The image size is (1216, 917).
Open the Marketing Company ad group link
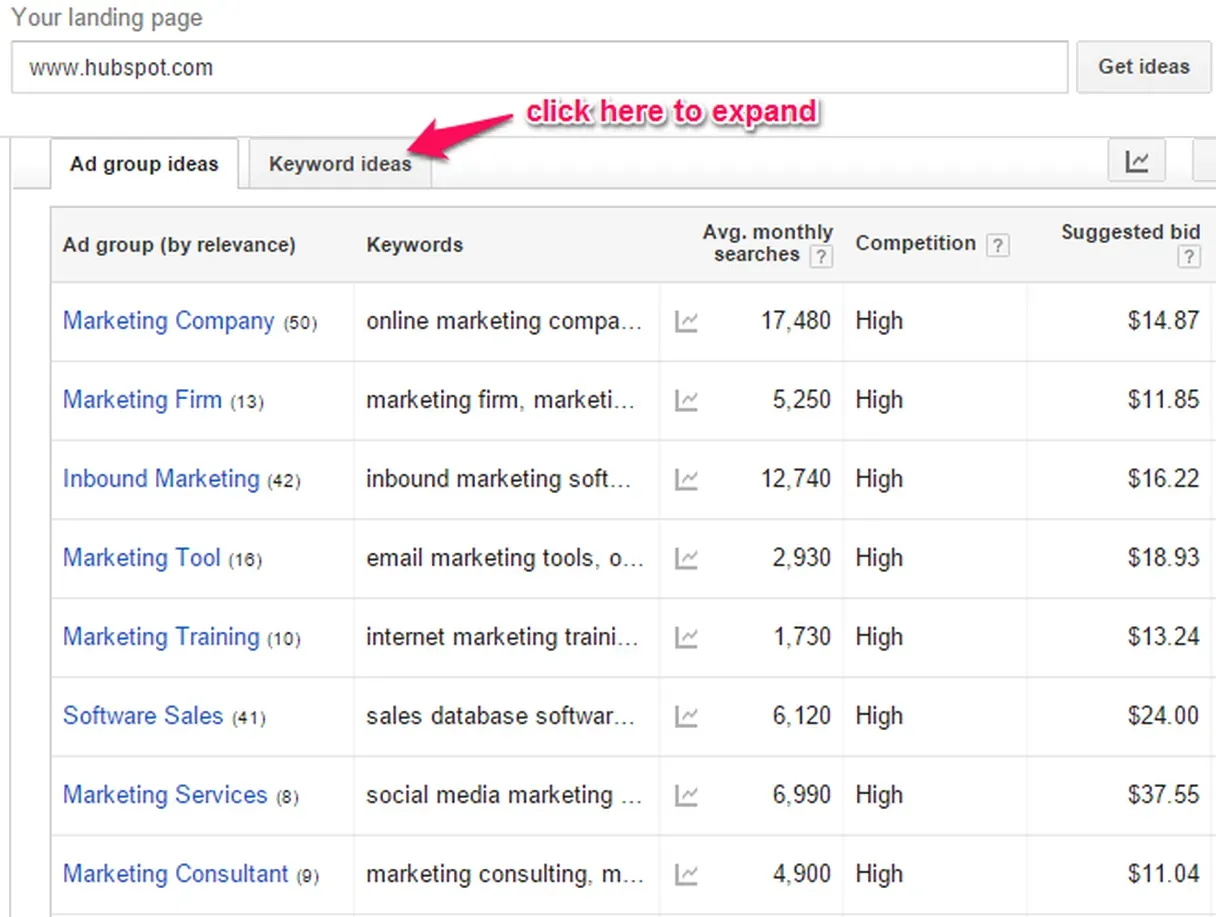pos(168,321)
